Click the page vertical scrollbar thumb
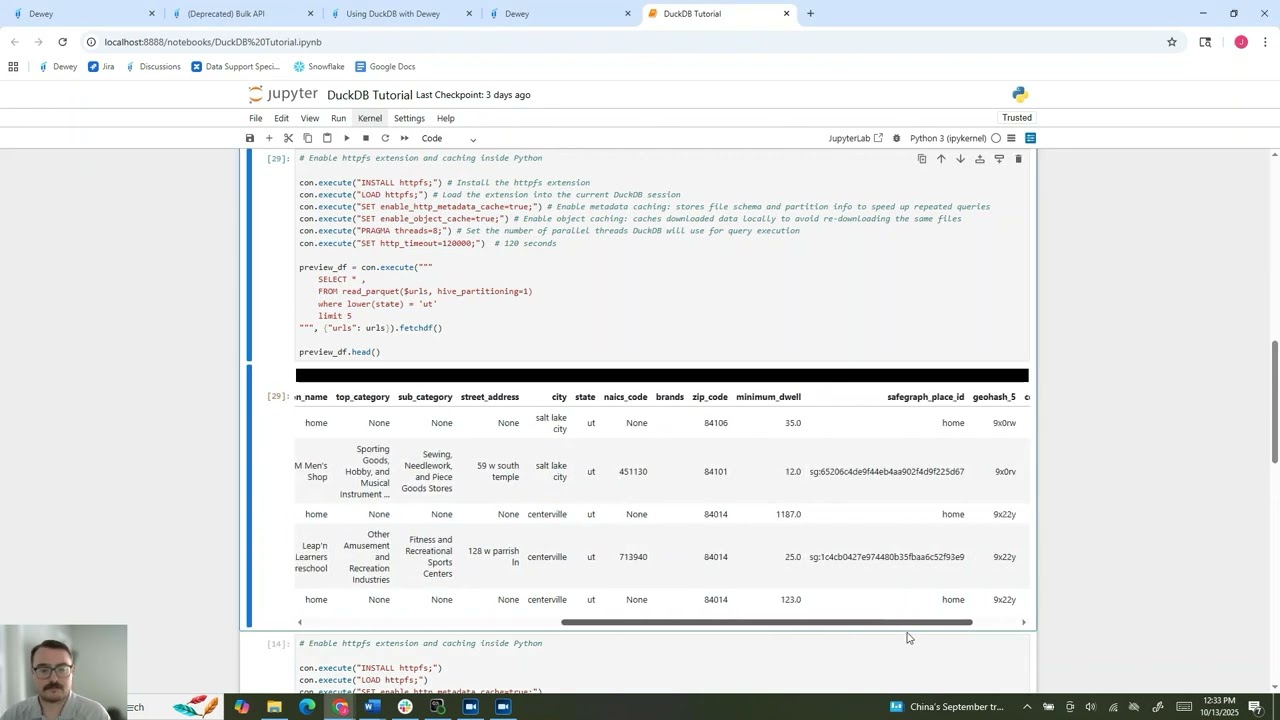Viewport: 1280px width, 720px height. [x=1274, y=401]
